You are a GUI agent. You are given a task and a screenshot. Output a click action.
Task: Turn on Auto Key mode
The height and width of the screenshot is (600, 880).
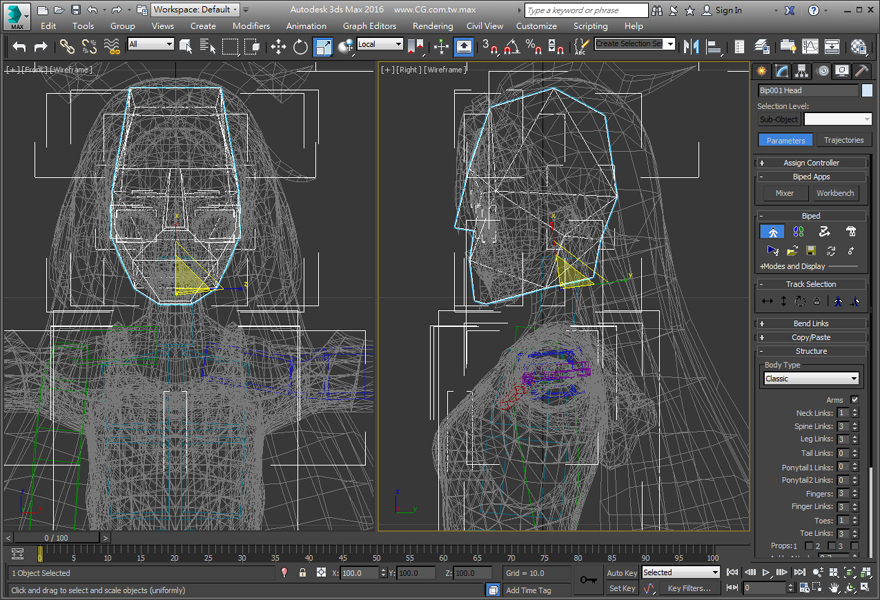point(622,573)
